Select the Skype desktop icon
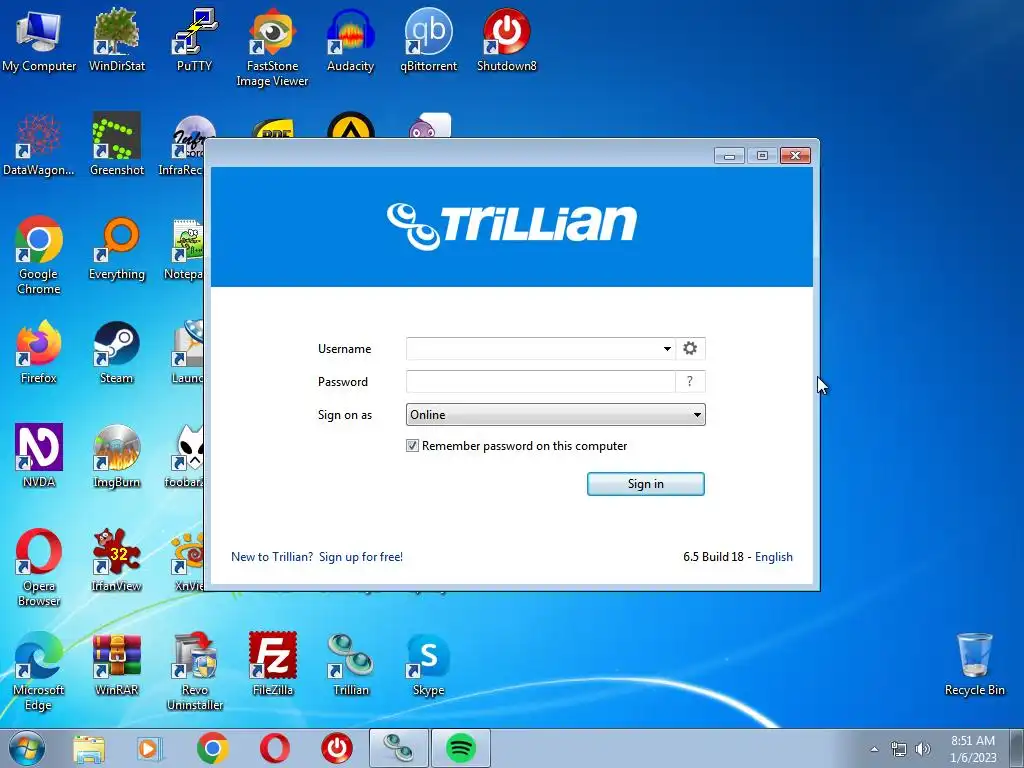This screenshot has height=768, width=1024. tap(428, 664)
